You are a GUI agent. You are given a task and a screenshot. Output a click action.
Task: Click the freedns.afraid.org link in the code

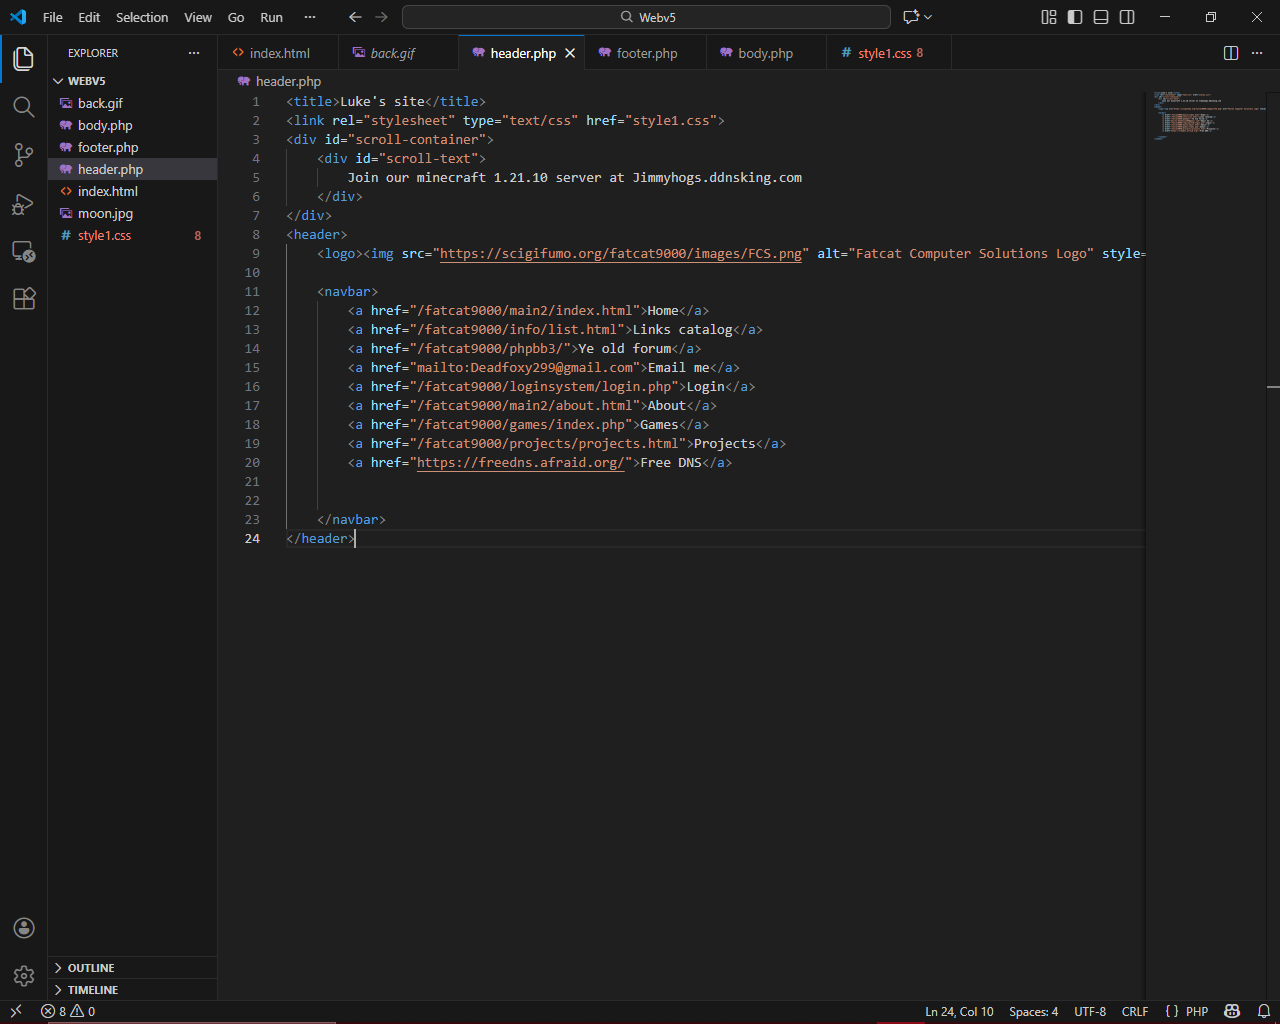tap(520, 462)
